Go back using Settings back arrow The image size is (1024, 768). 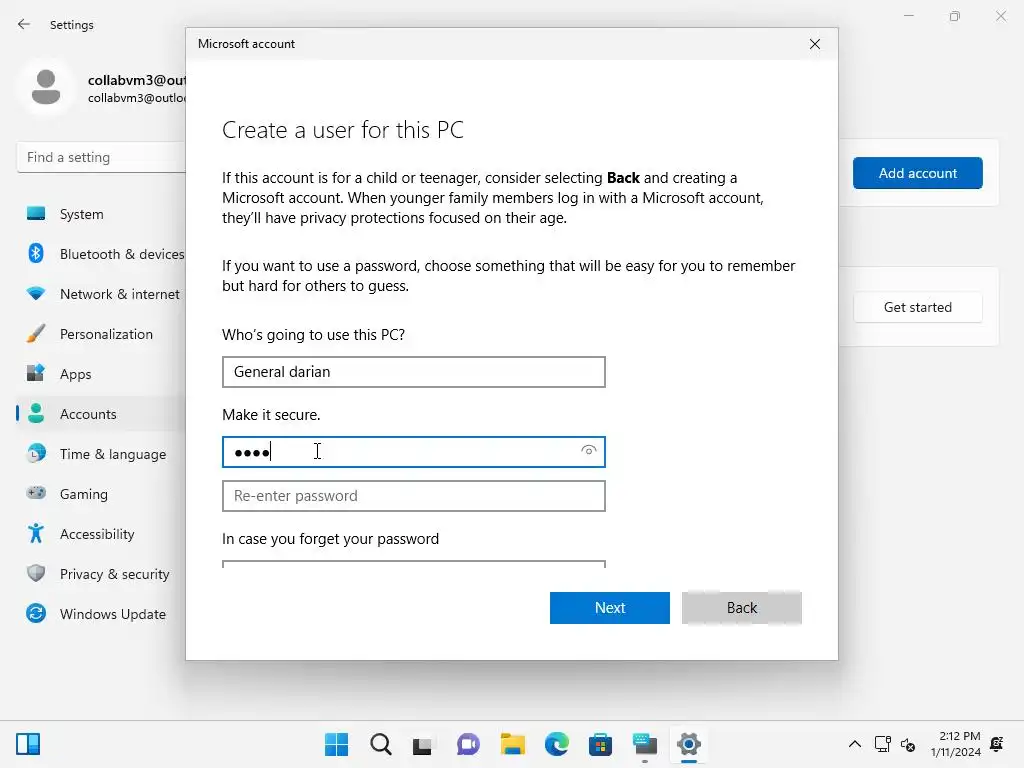[x=24, y=24]
